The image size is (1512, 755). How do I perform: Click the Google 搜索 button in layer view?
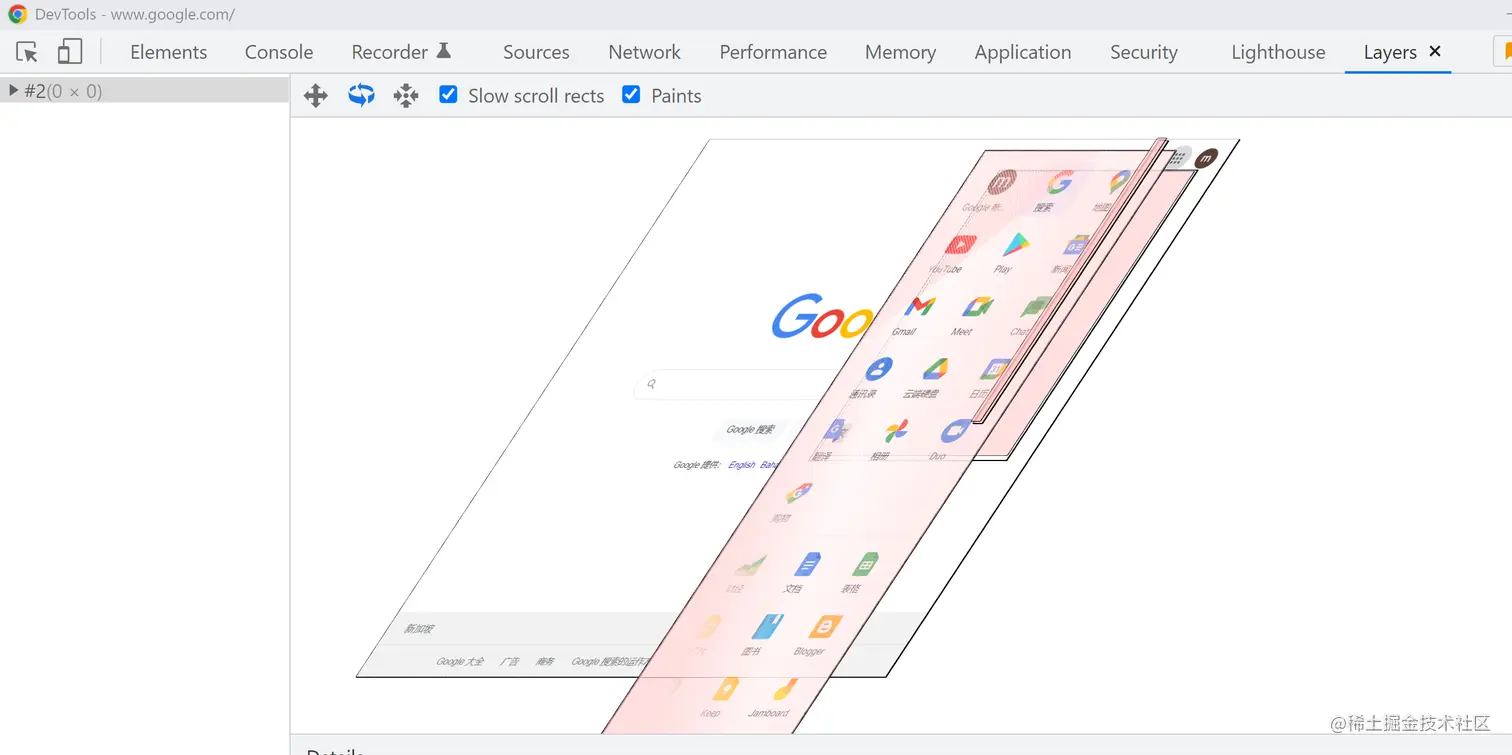coord(750,430)
